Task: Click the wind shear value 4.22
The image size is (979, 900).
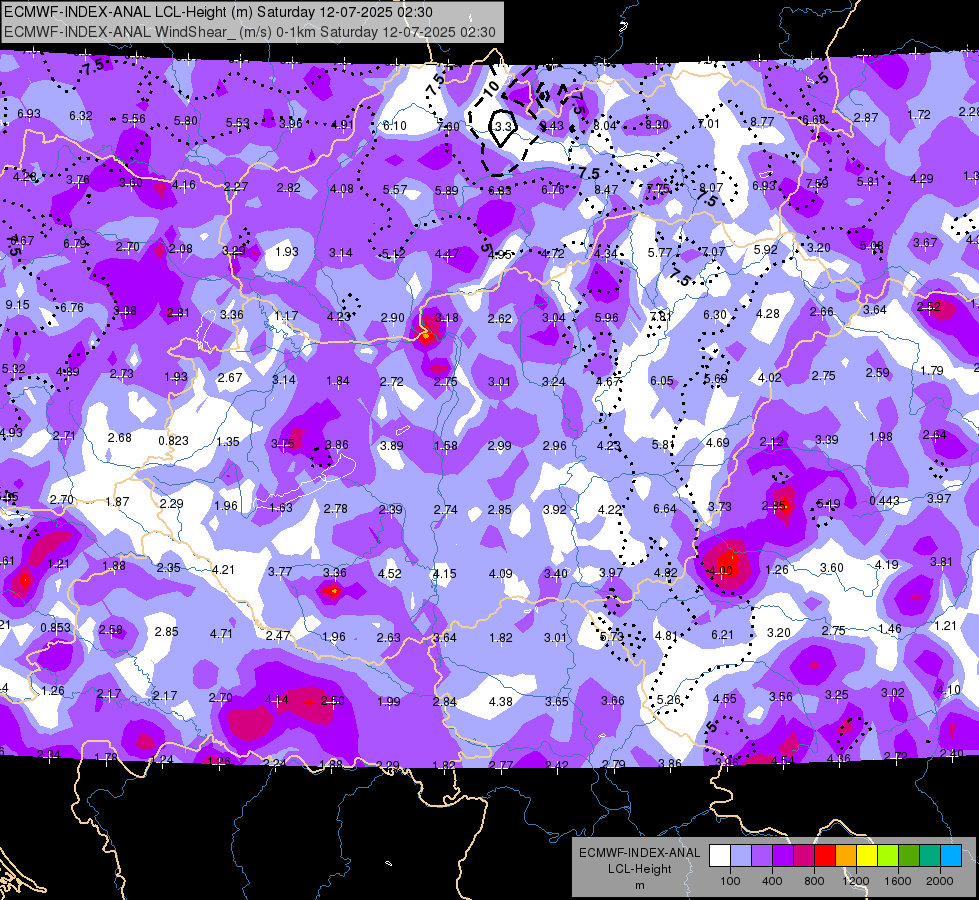Action: pos(609,510)
